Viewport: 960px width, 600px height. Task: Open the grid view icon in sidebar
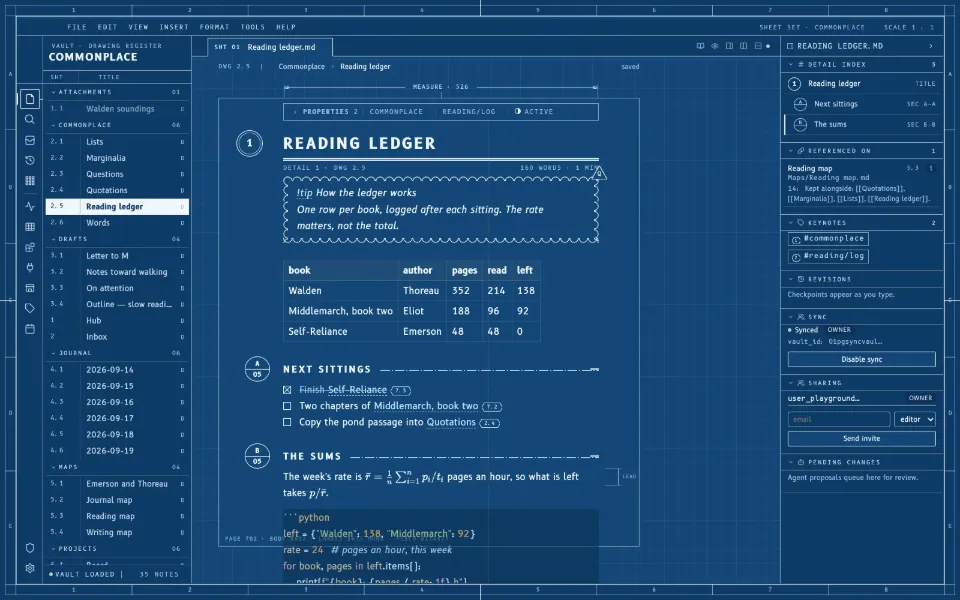(29, 181)
